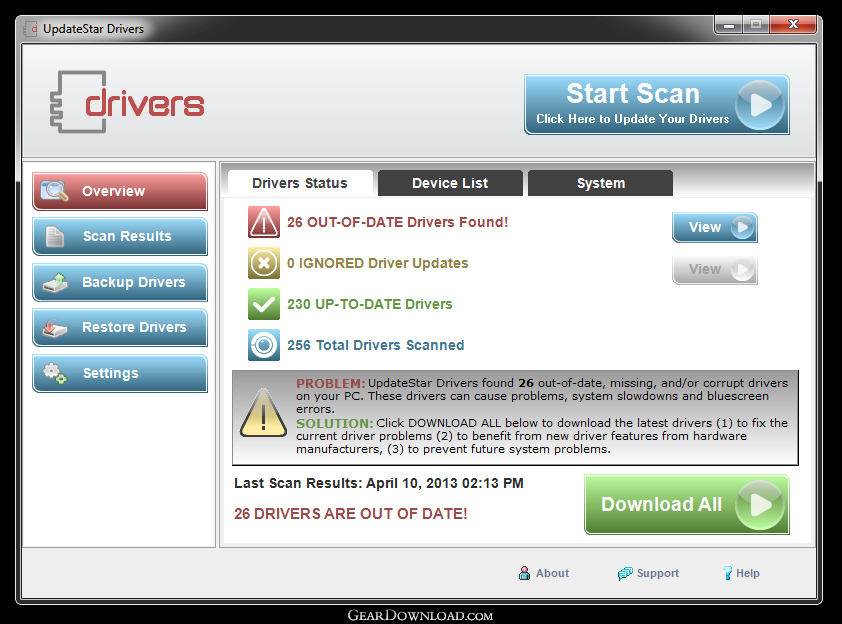Click the green up-to-date checkmark icon
This screenshot has height=624, width=842.
tap(264, 304)
